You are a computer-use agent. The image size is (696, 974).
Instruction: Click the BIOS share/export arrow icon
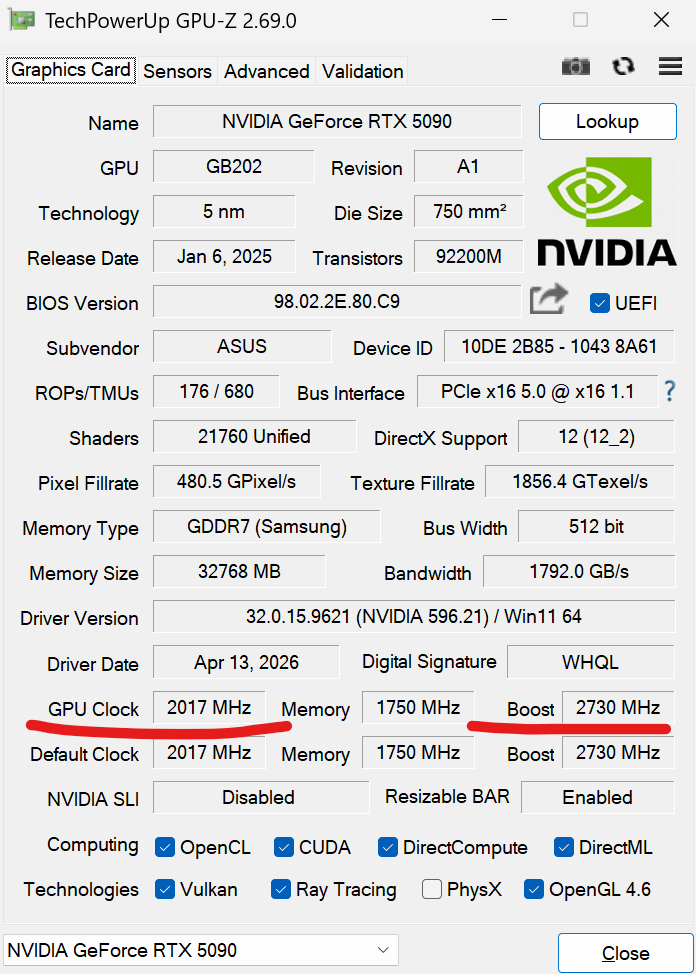tap(548, 299)
